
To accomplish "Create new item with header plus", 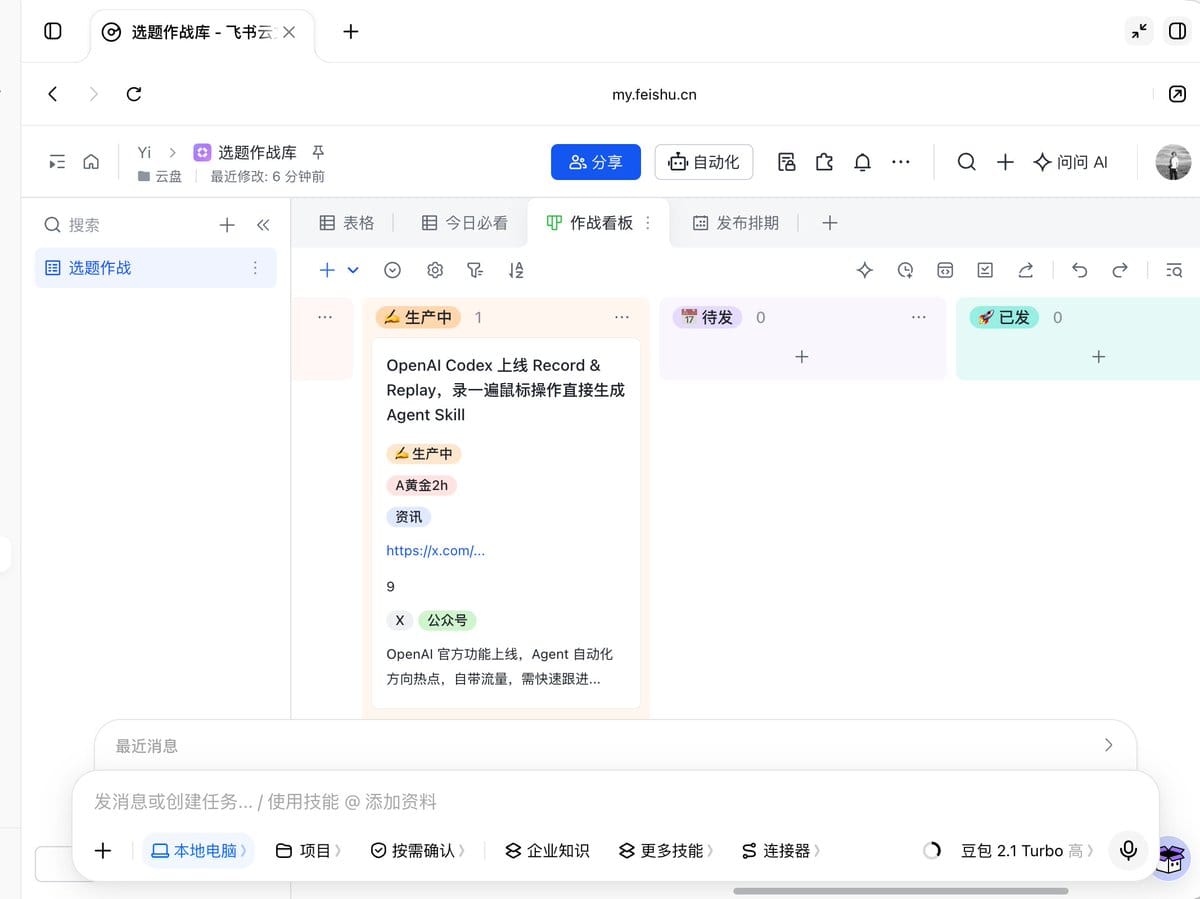I will [1005, 162].
